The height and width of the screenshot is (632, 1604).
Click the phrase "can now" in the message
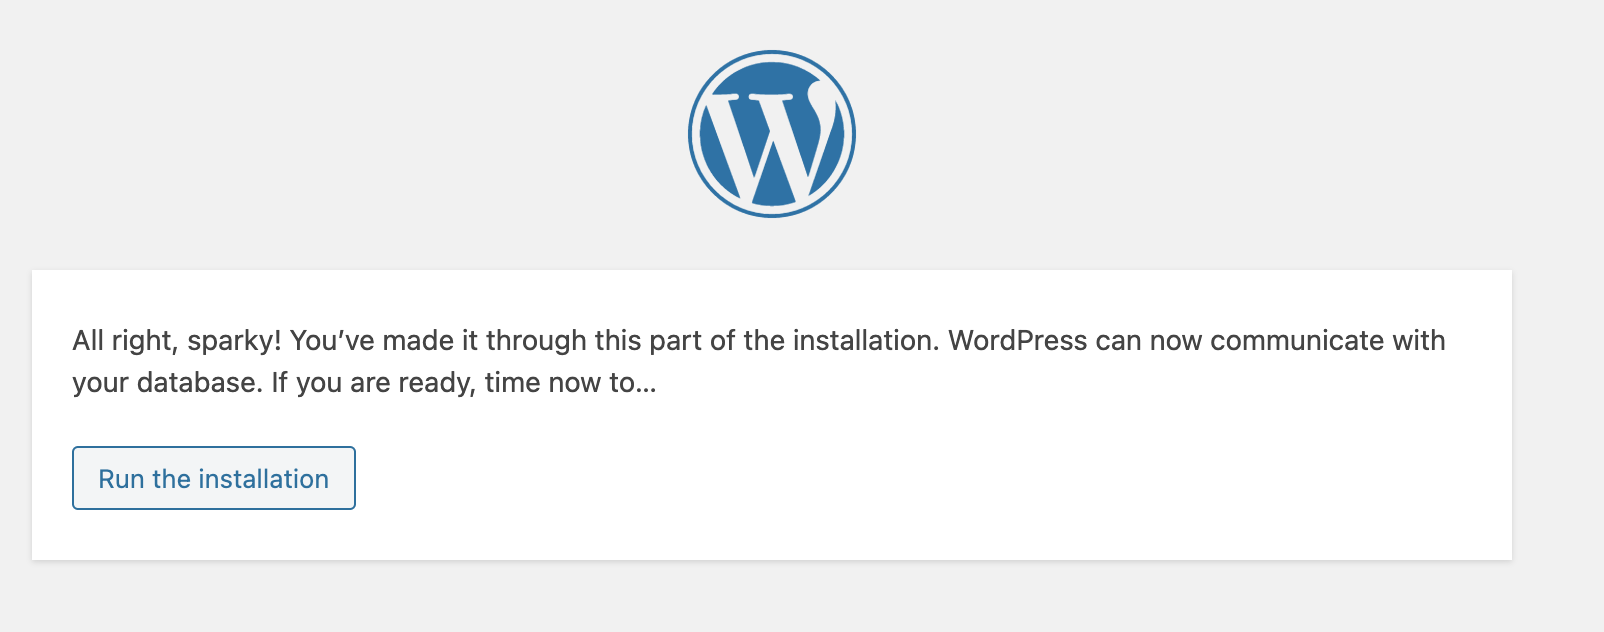click(x=1148, y=341)
